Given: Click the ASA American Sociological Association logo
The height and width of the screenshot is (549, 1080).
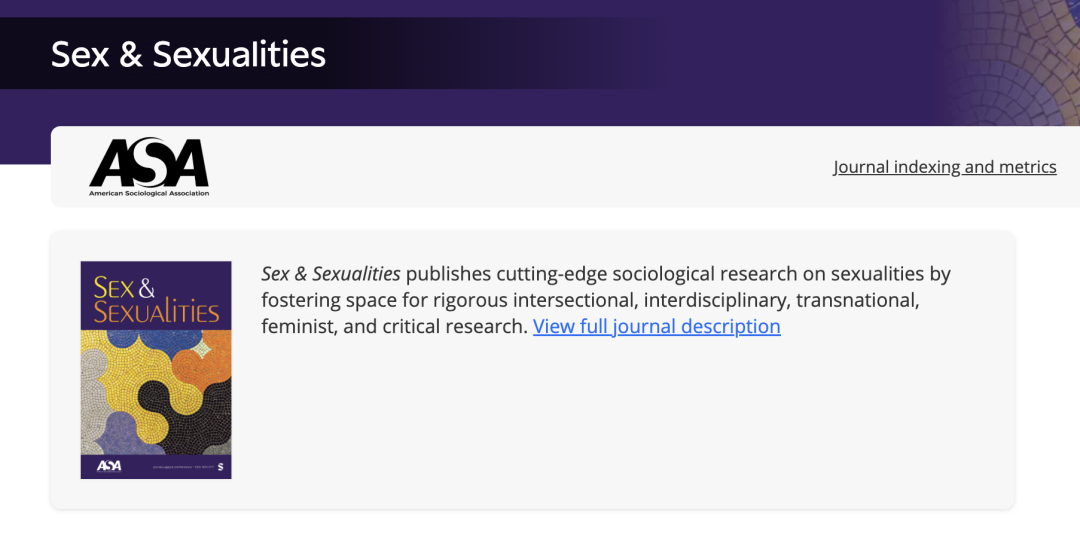Looking at the screenshot, I should click(x=149, y=167).
